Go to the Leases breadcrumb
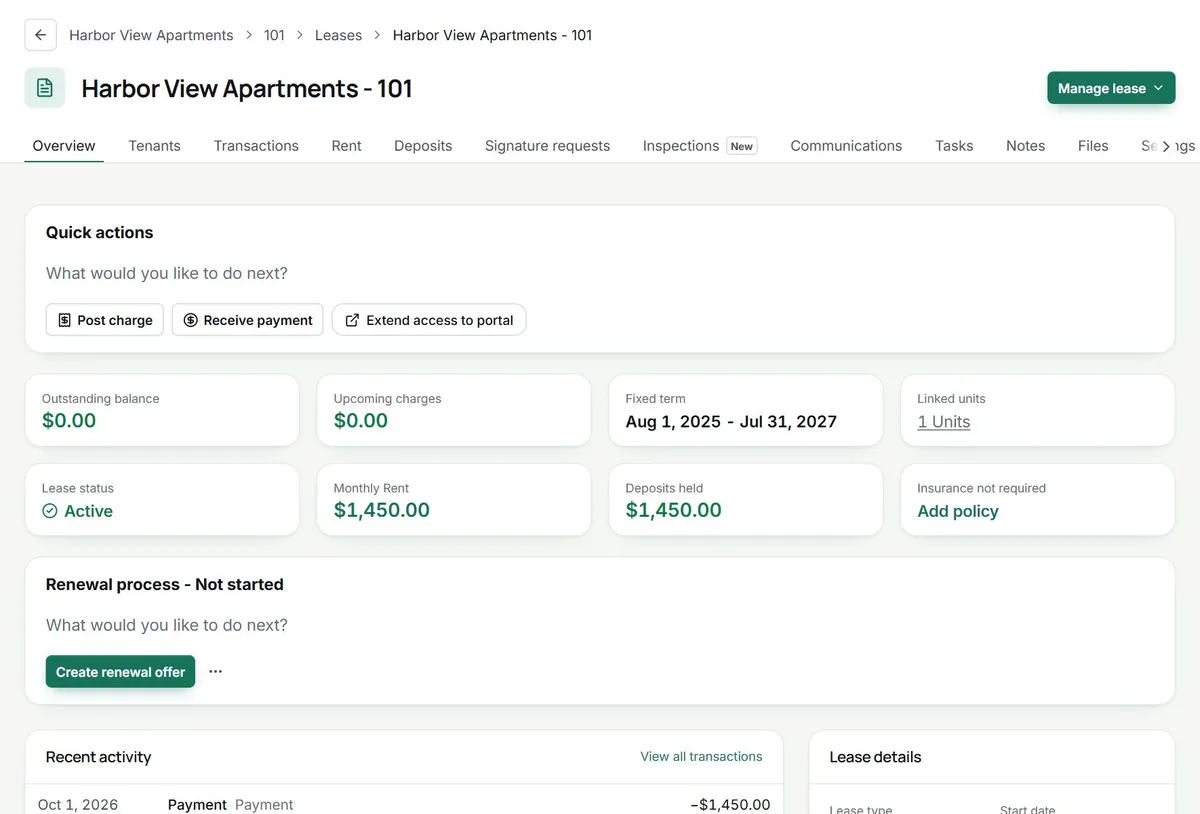Screen dimensions: 1200x814 pos(338,35)
